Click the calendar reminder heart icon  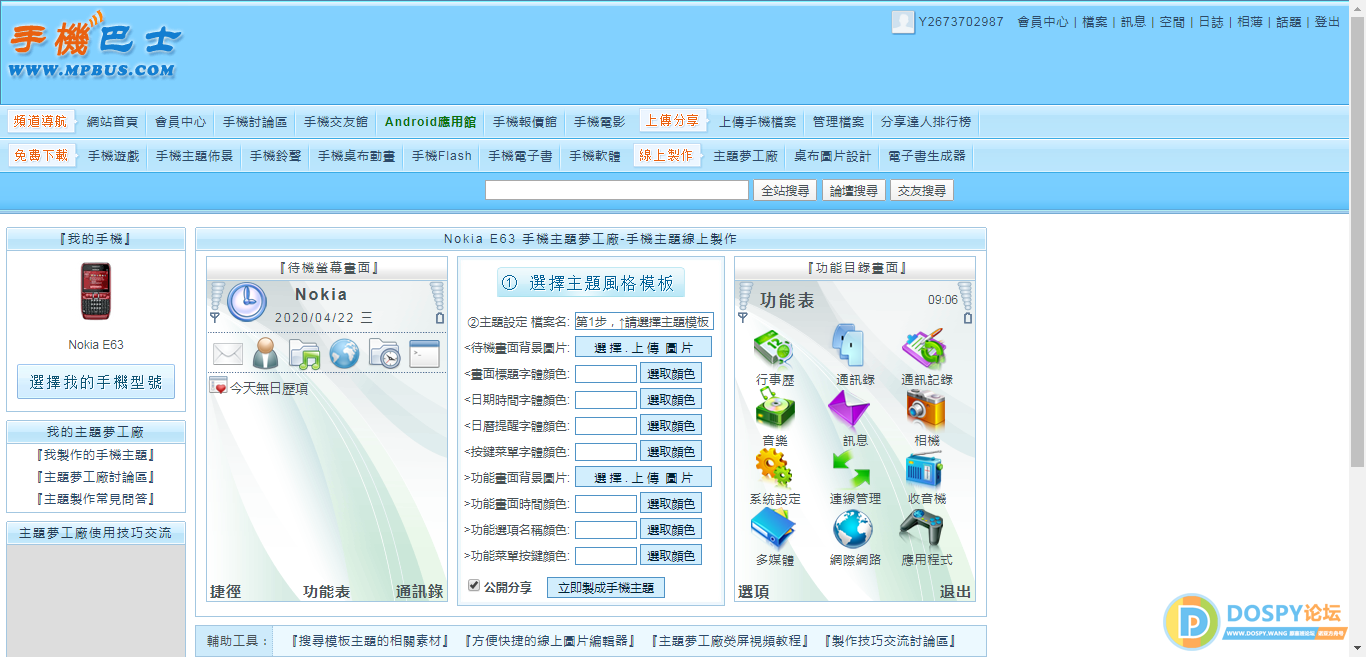[x=218, y=386]
